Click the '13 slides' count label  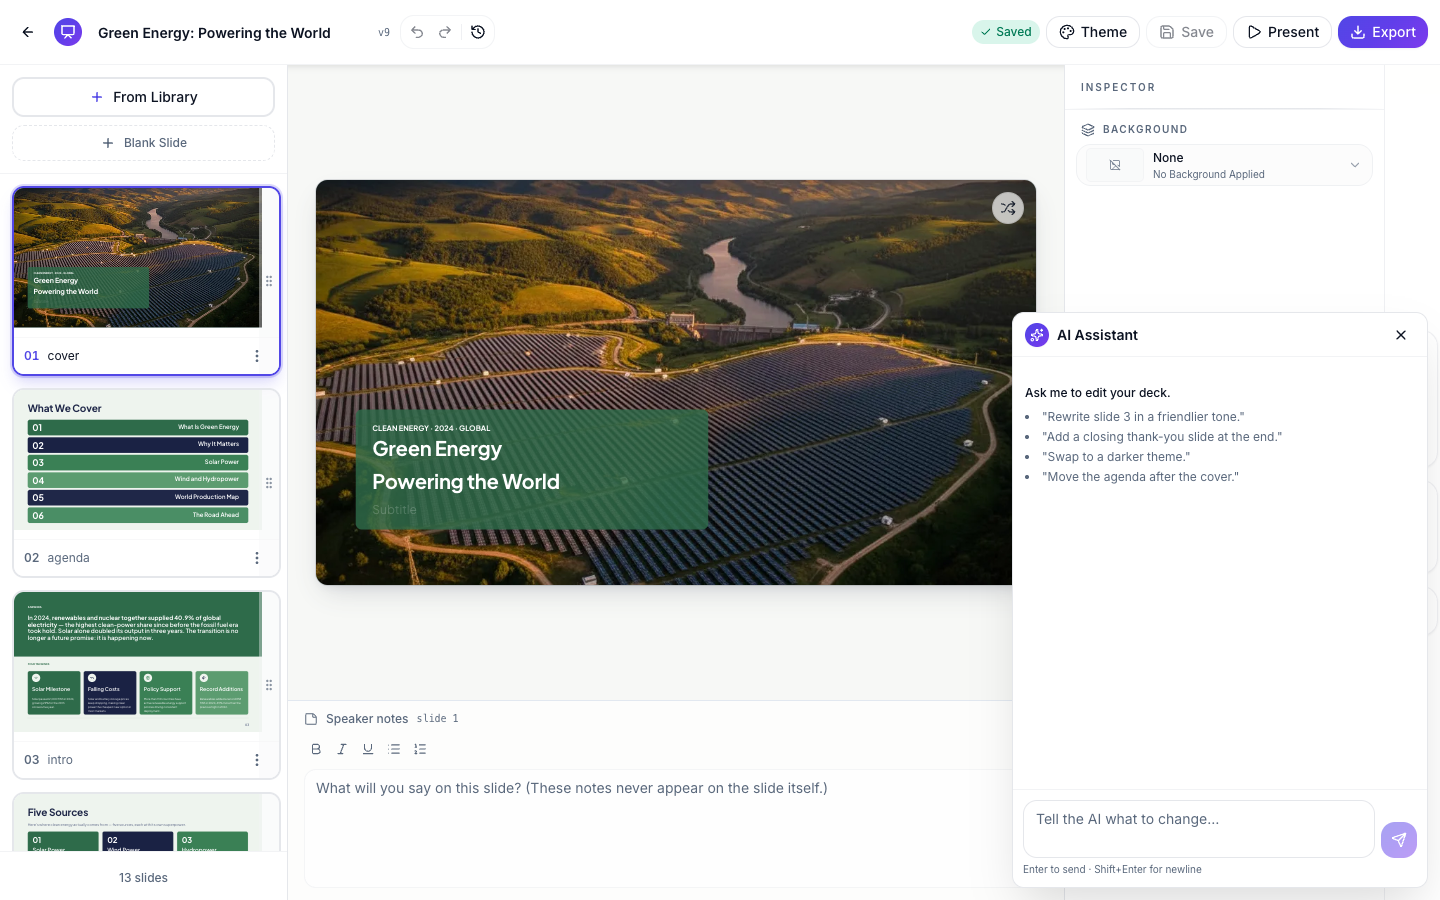click(x=143, y=878)
